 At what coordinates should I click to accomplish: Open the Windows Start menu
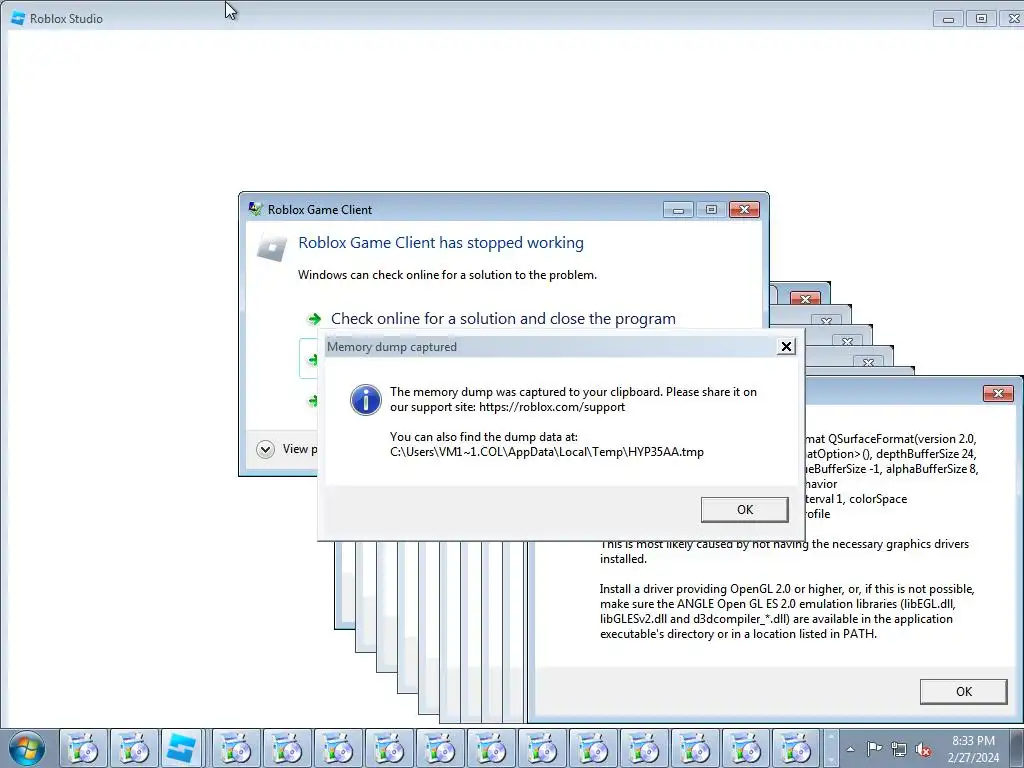pos(26,748)
